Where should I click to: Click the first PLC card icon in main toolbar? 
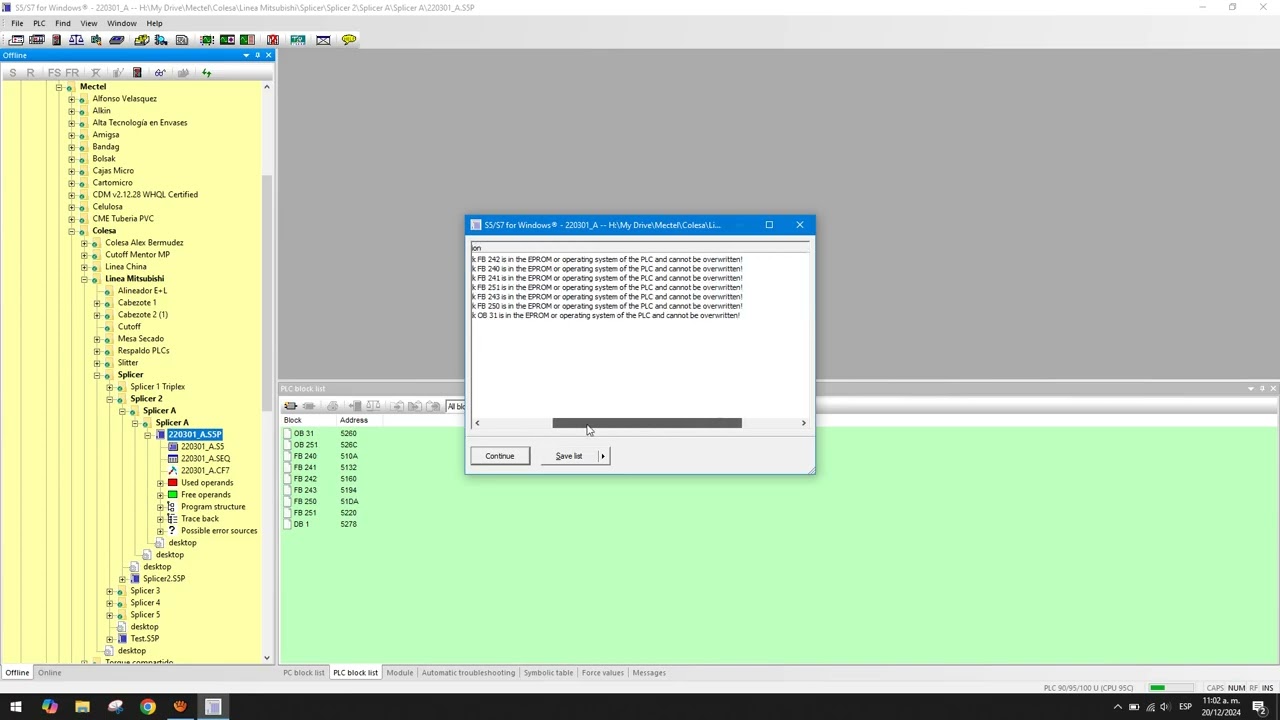16,40
